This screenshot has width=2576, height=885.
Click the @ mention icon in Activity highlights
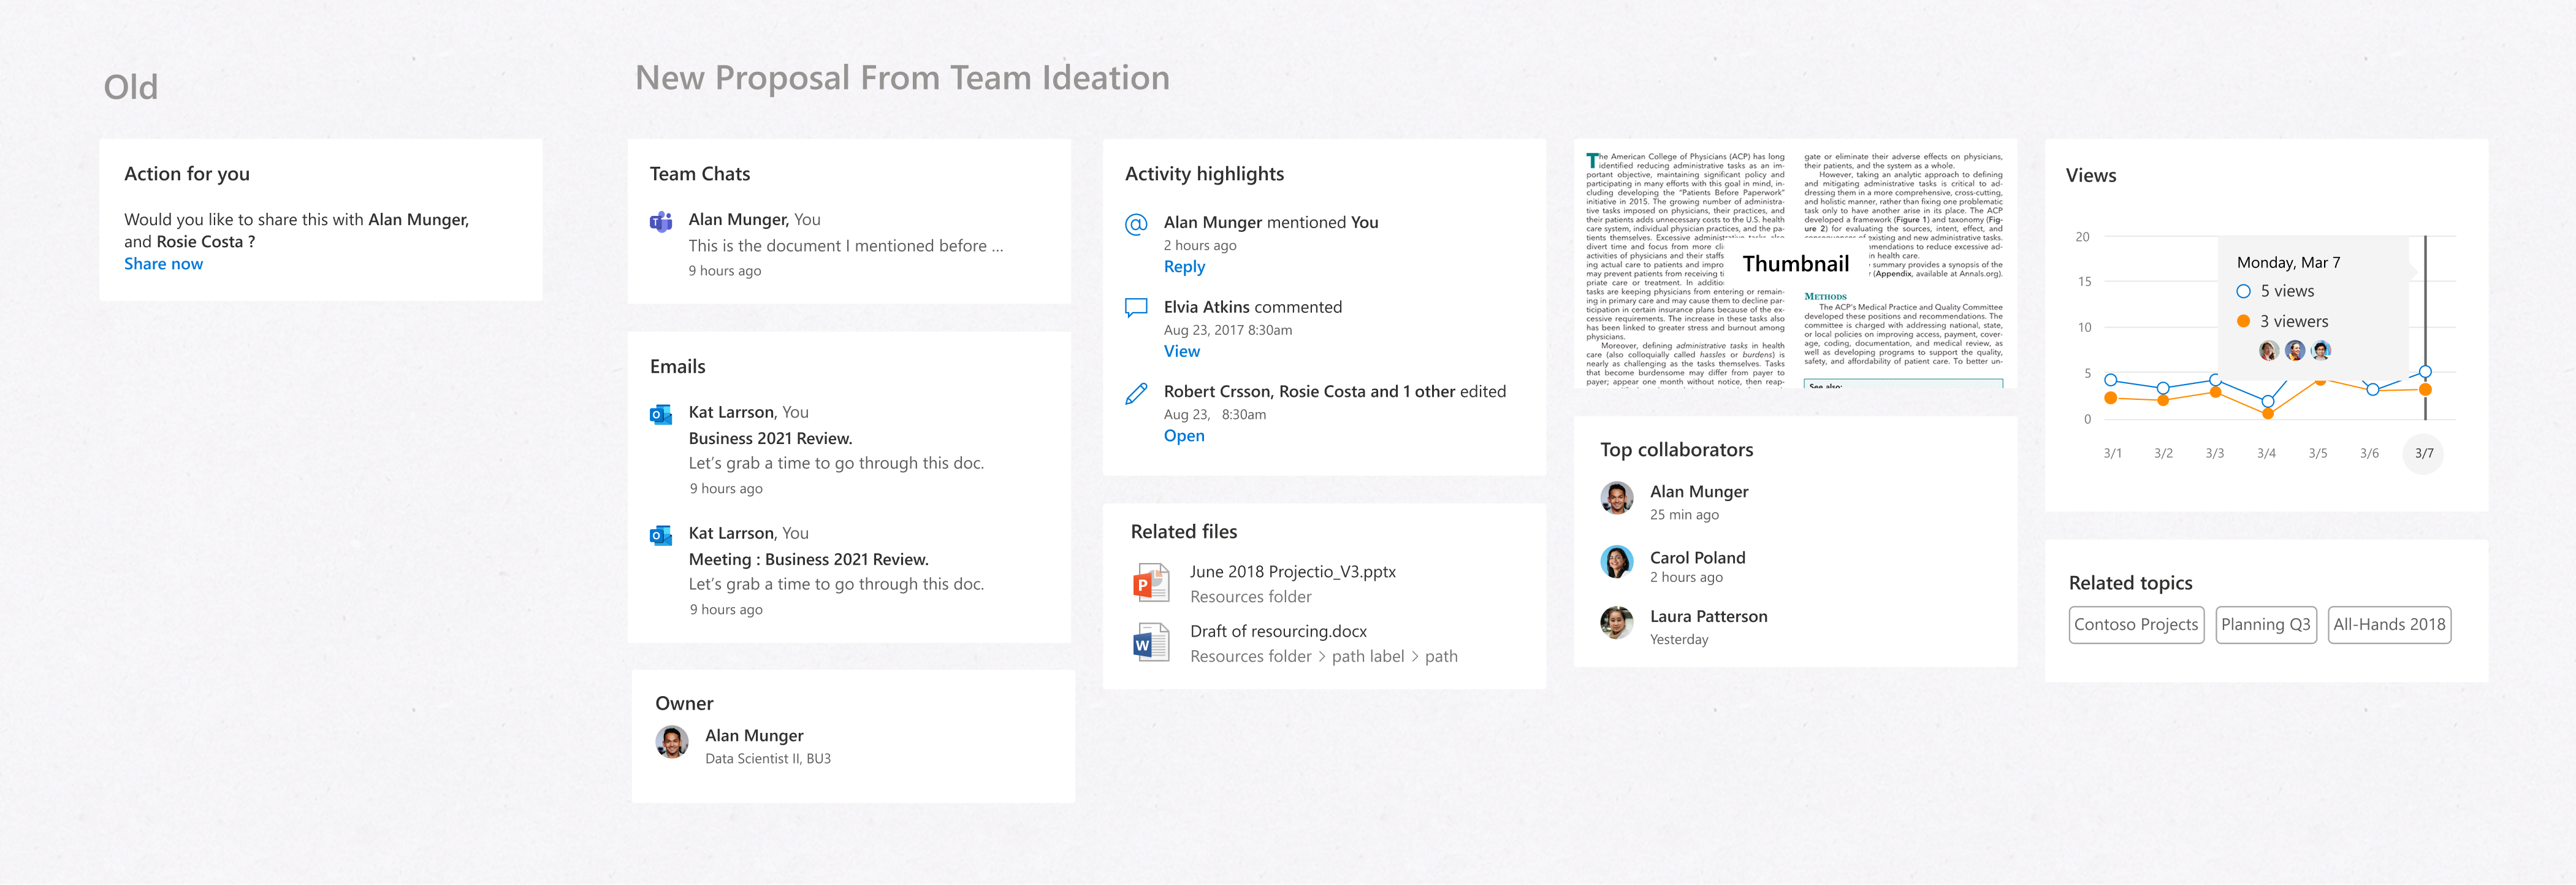point(1136,224)
